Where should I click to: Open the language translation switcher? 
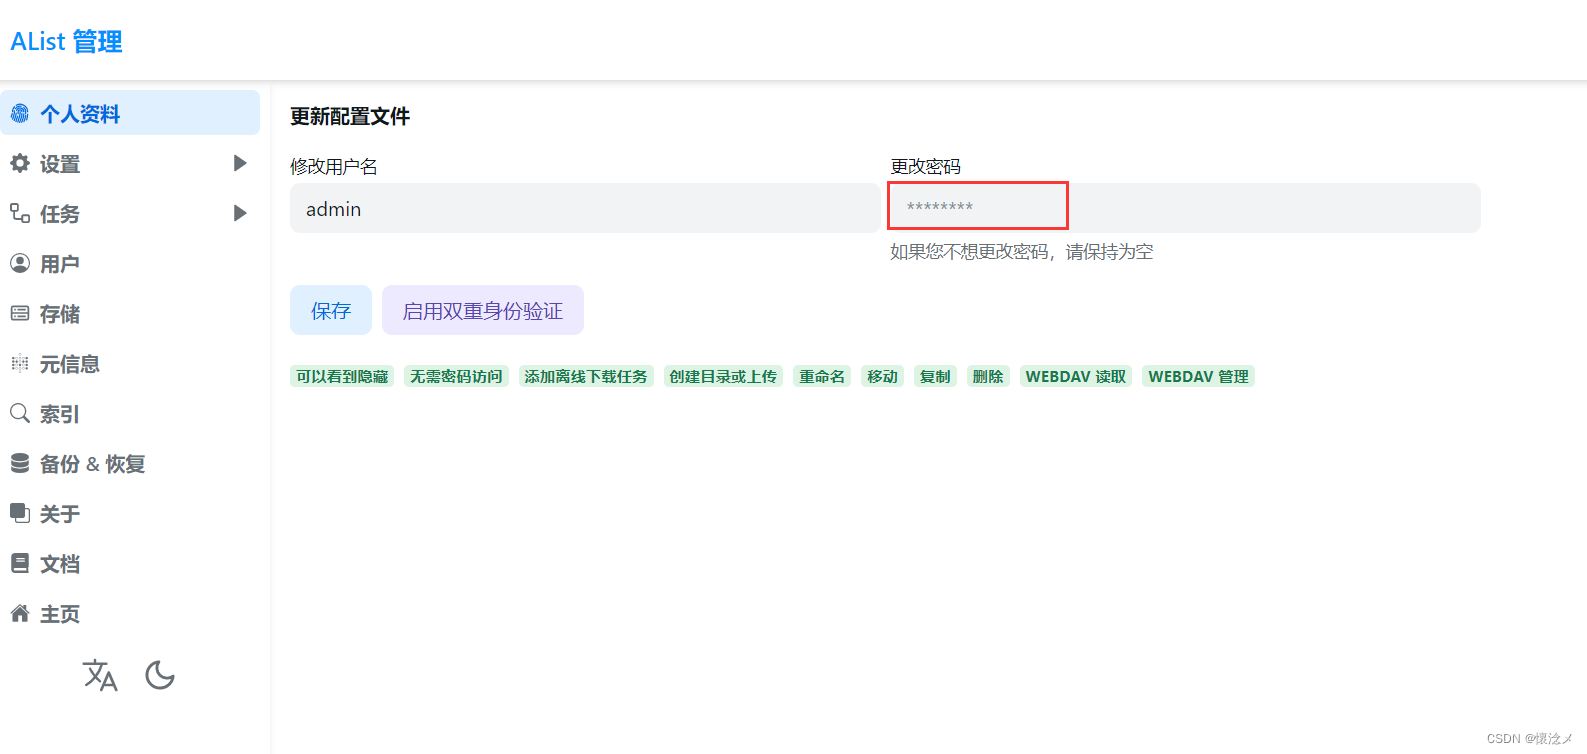[100, 676]
